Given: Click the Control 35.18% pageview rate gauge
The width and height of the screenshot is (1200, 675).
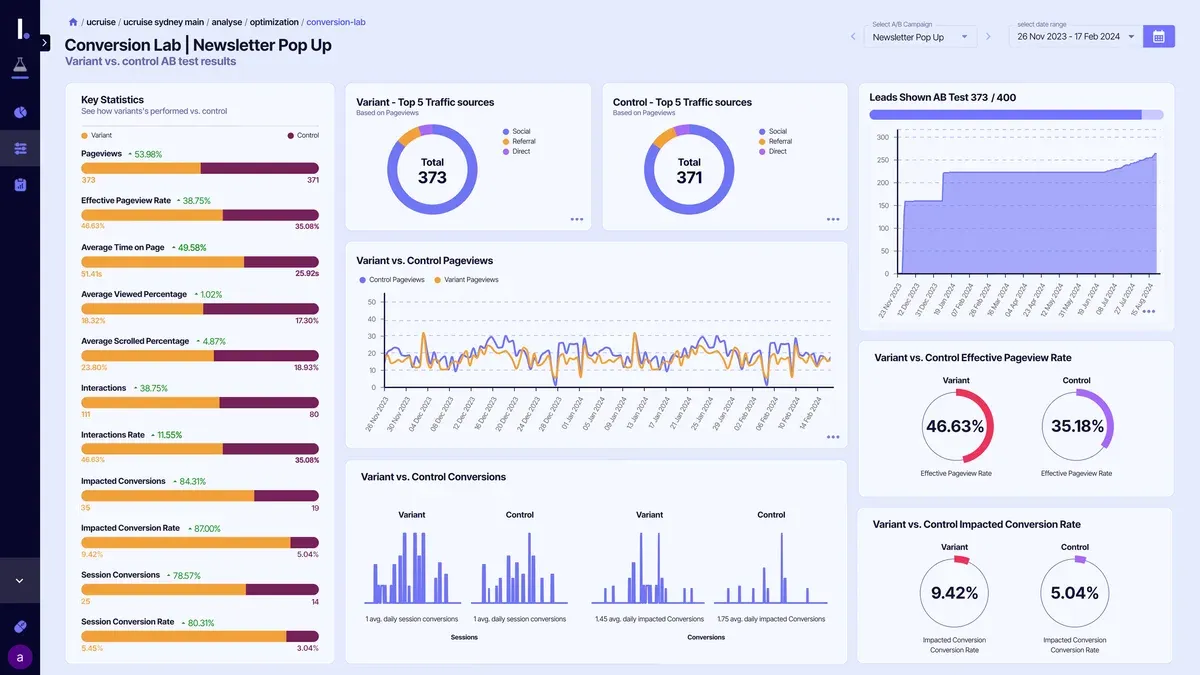Looking at the screenshot, I should pyautogui.click(x=1077, y=426).
